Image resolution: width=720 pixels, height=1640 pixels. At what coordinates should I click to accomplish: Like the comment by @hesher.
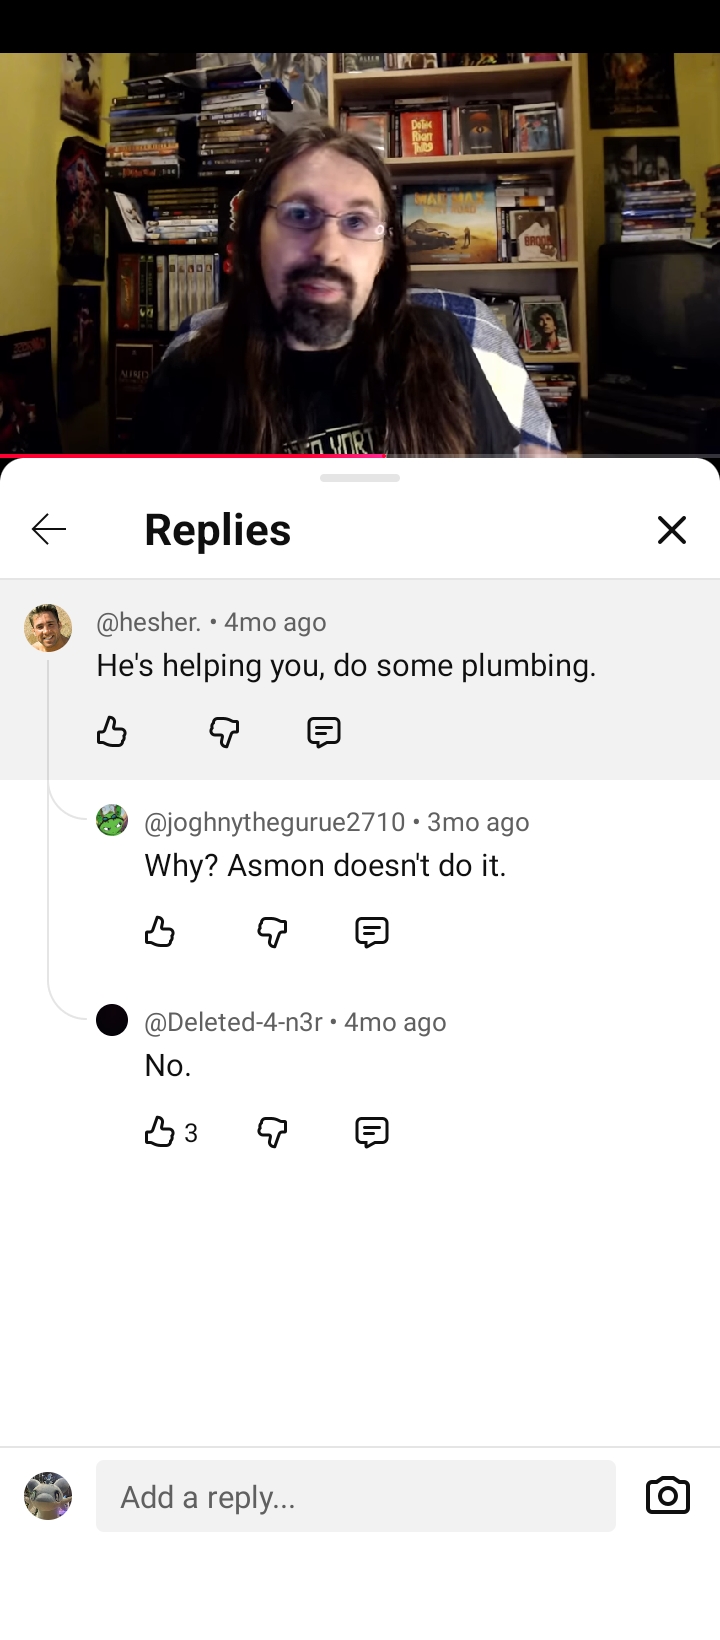pos(112,732)
